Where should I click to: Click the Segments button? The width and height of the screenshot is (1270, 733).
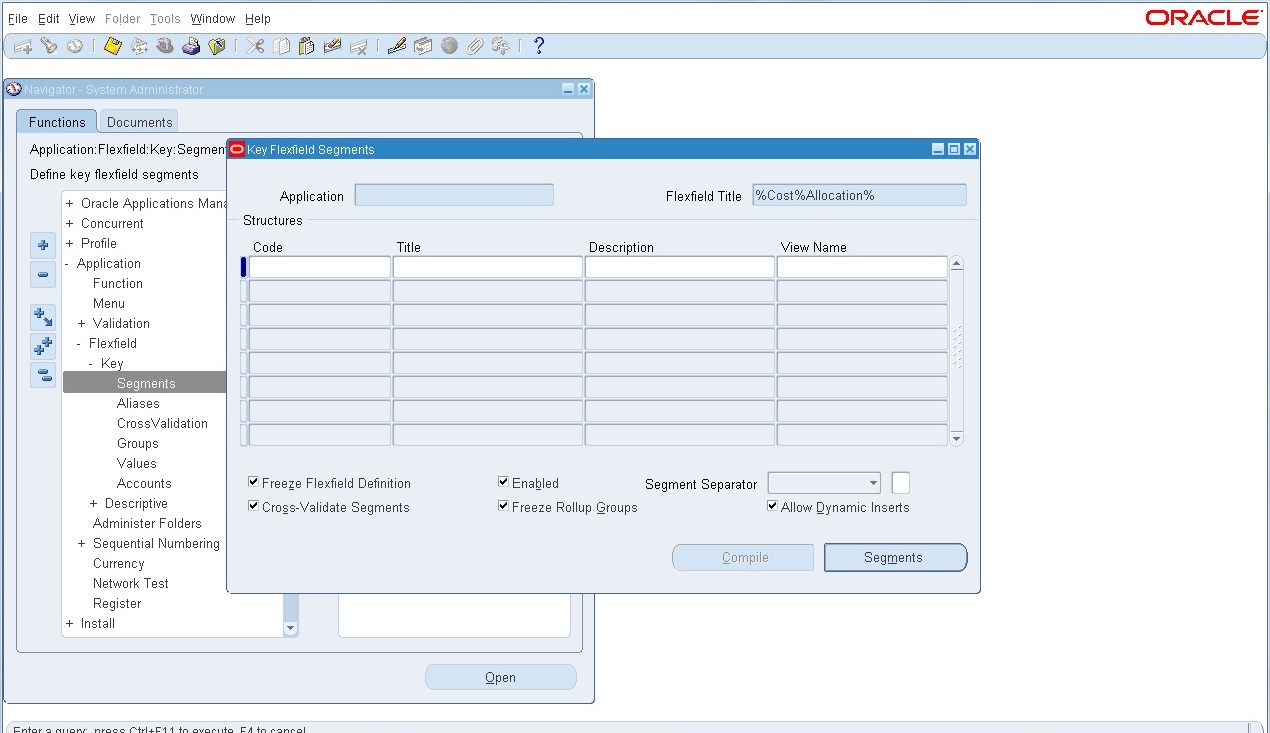(895, 558)
